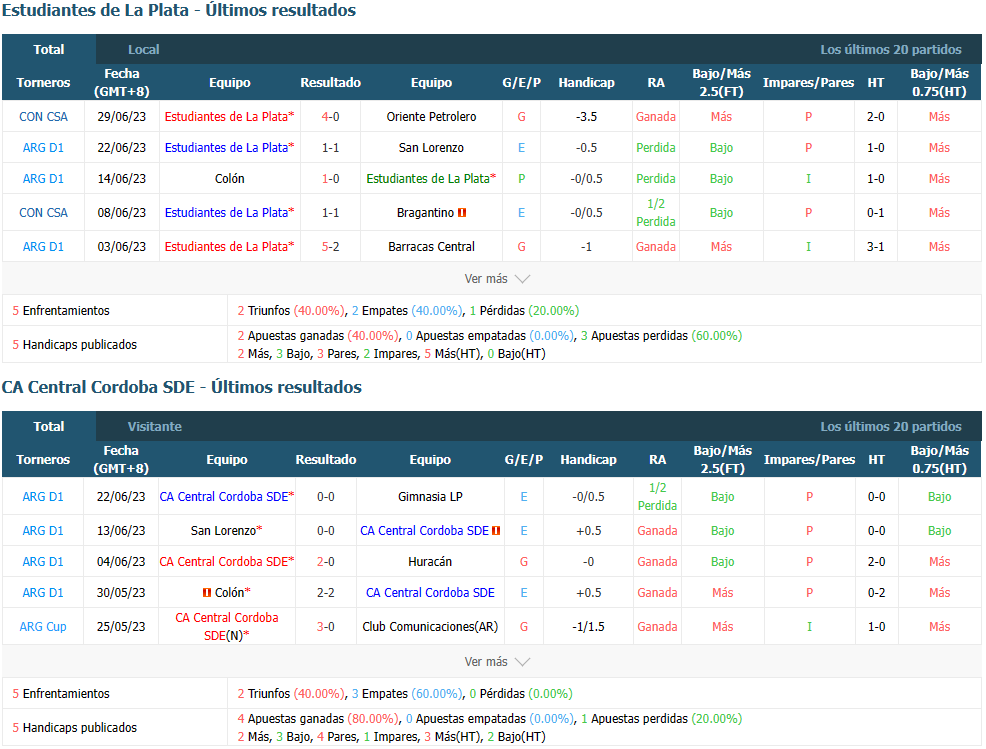
Task: Open ARG D1 link for Gimnasia LP match
Action: [x=43, y=497]
